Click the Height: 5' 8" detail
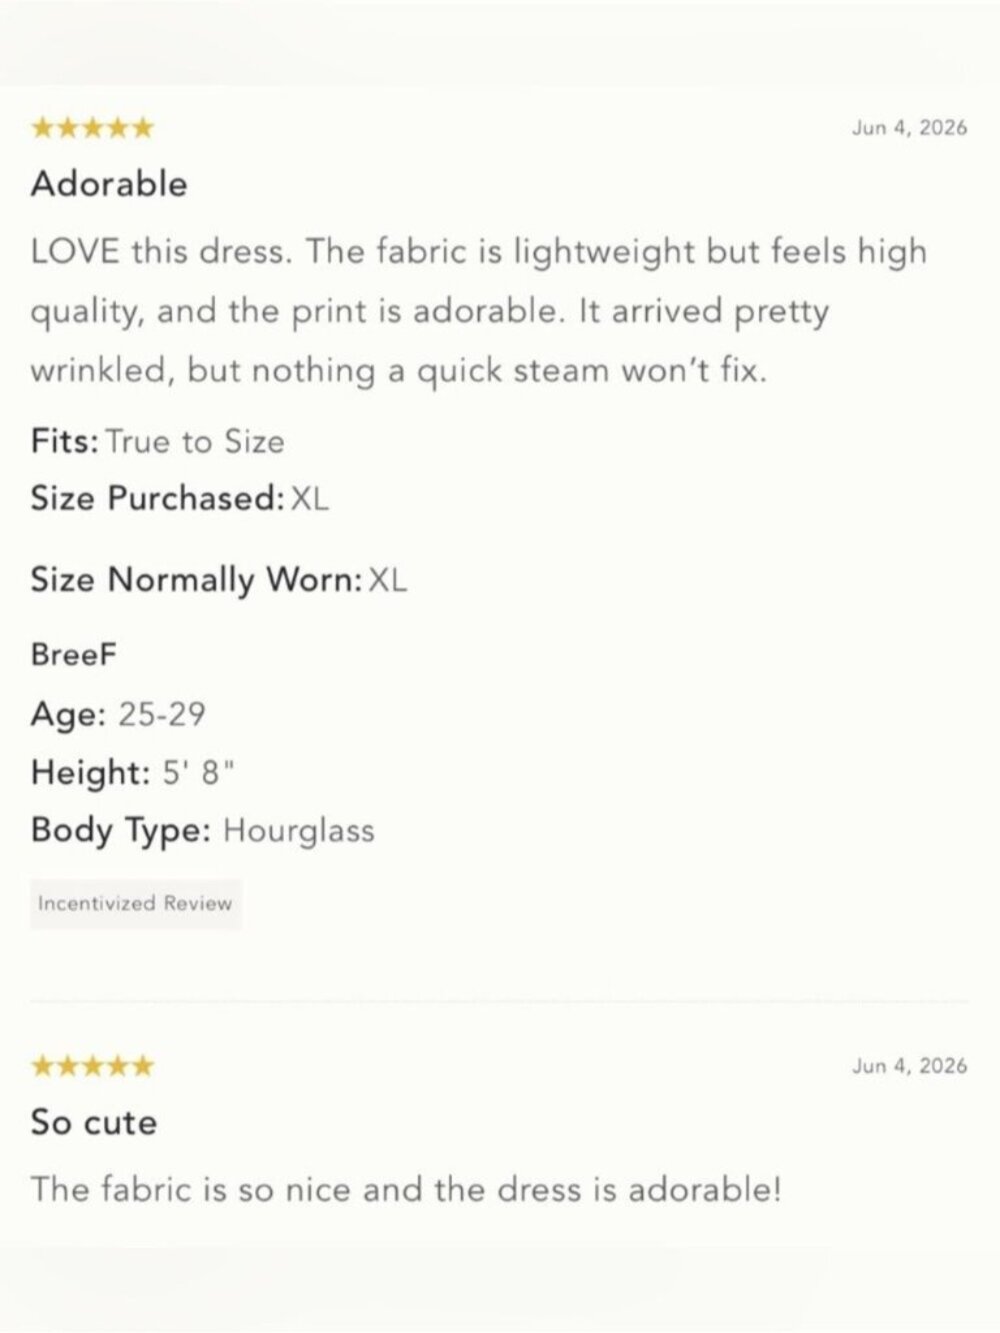1000x1333 pixels. 134,772
